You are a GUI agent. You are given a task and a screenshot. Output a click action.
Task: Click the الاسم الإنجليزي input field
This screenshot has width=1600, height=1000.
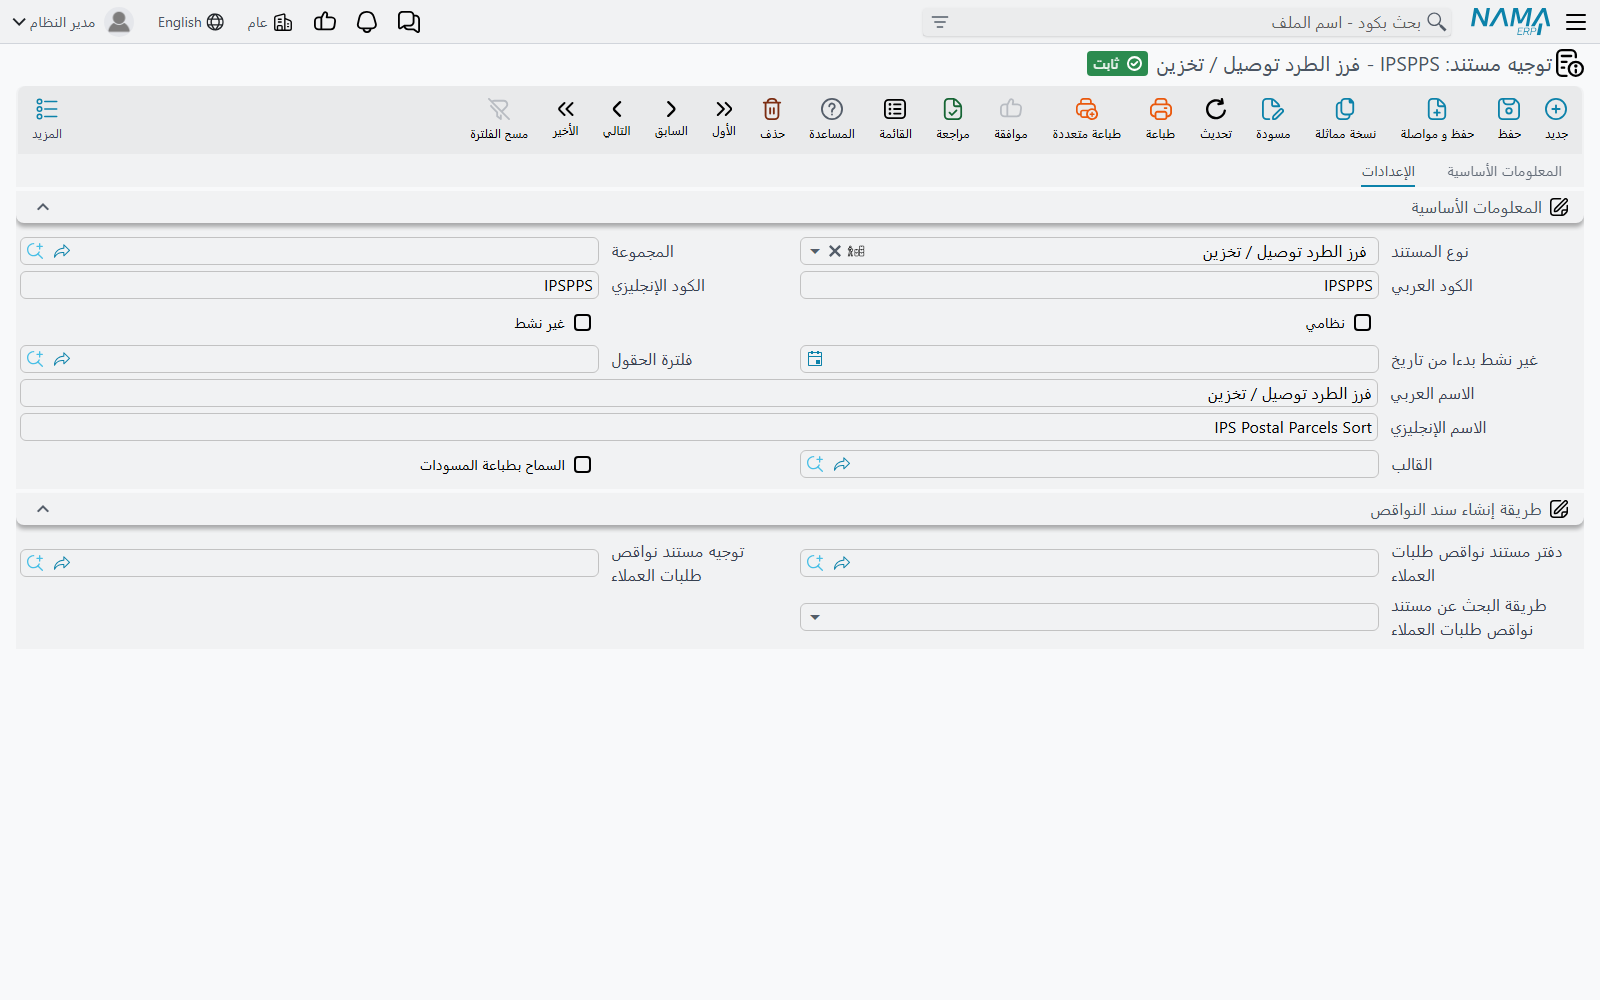[x=699, y=428]
